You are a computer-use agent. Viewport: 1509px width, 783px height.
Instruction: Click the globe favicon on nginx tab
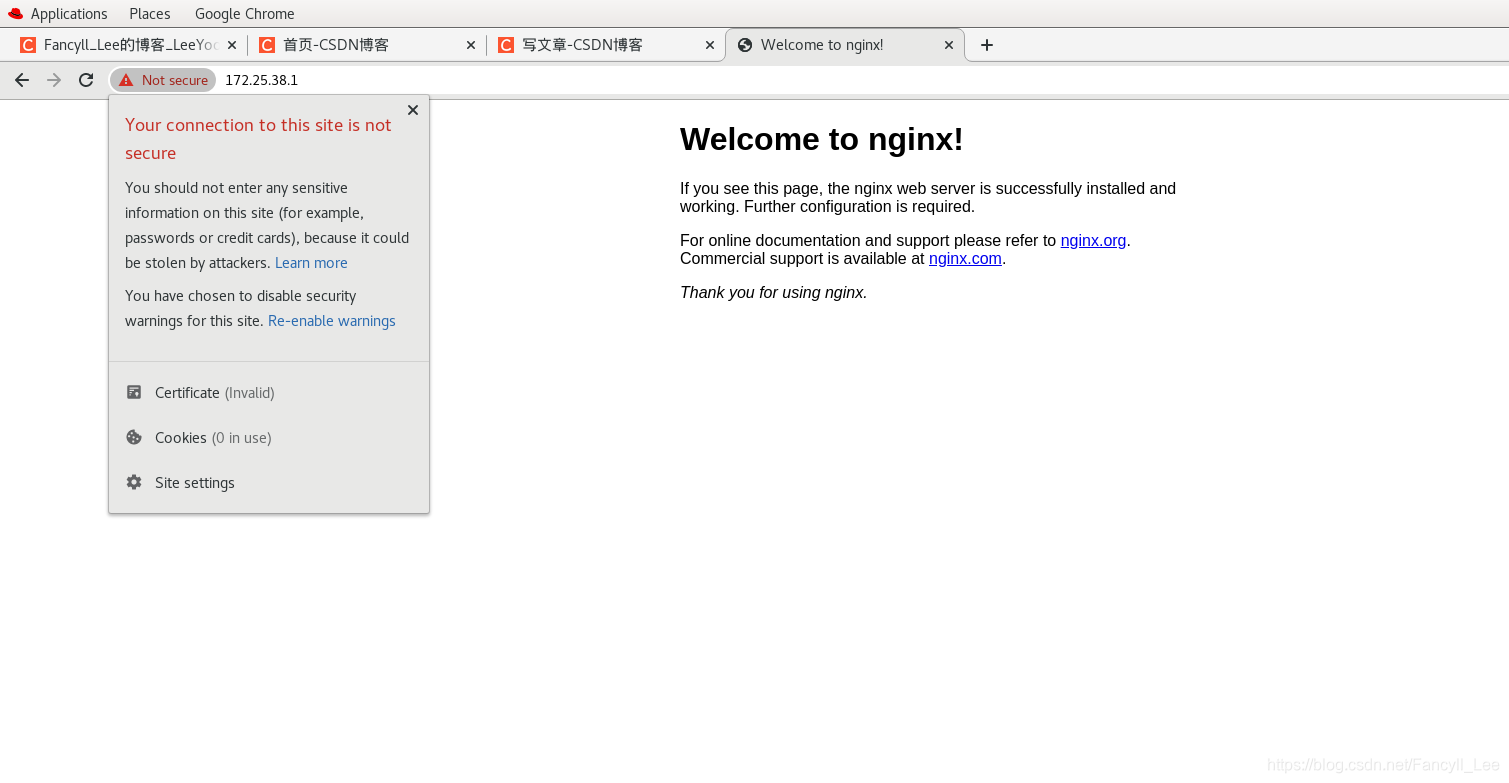coord(745,45)
